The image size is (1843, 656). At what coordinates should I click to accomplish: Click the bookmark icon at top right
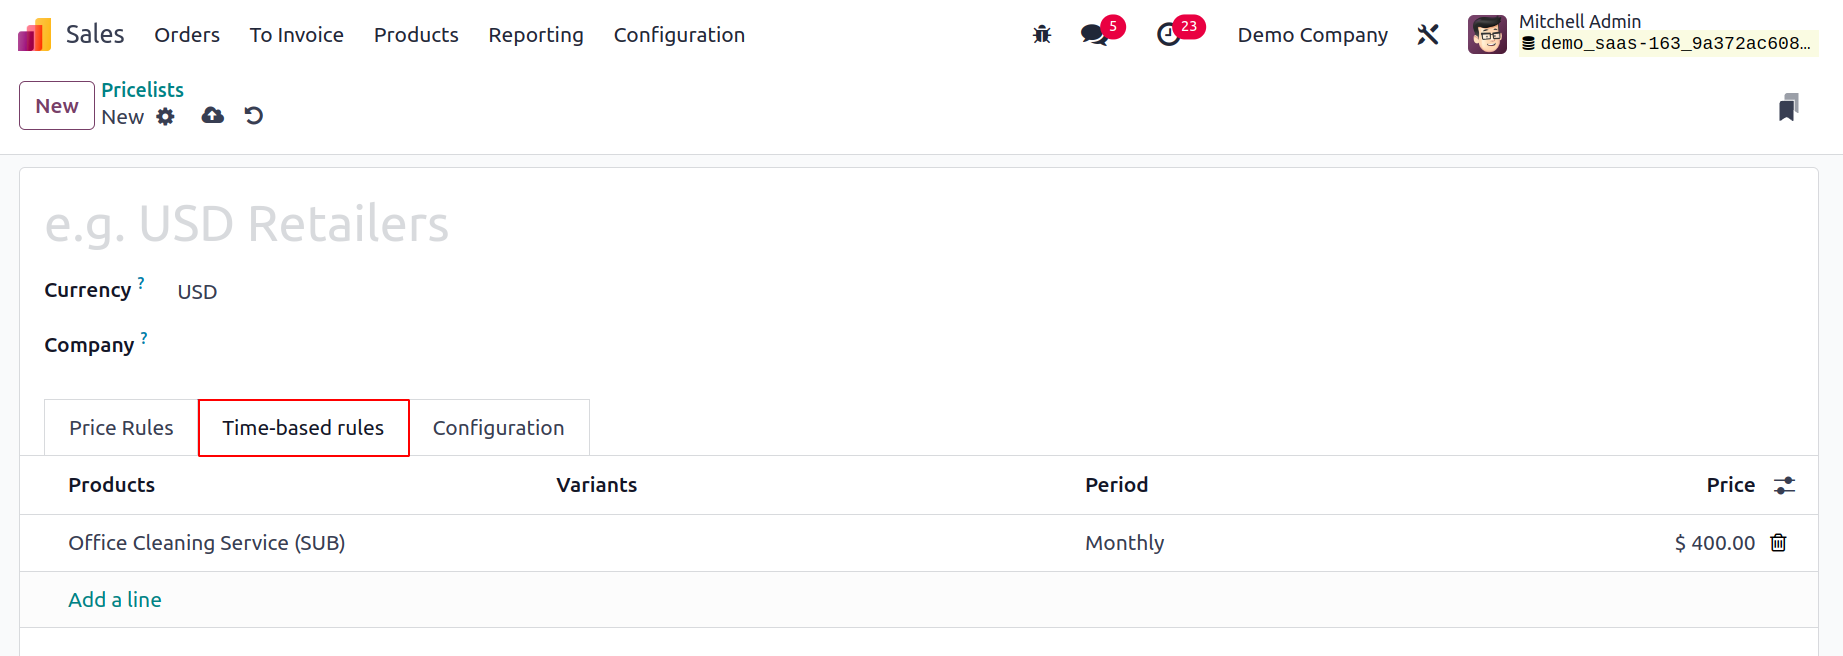(1789, 107)
